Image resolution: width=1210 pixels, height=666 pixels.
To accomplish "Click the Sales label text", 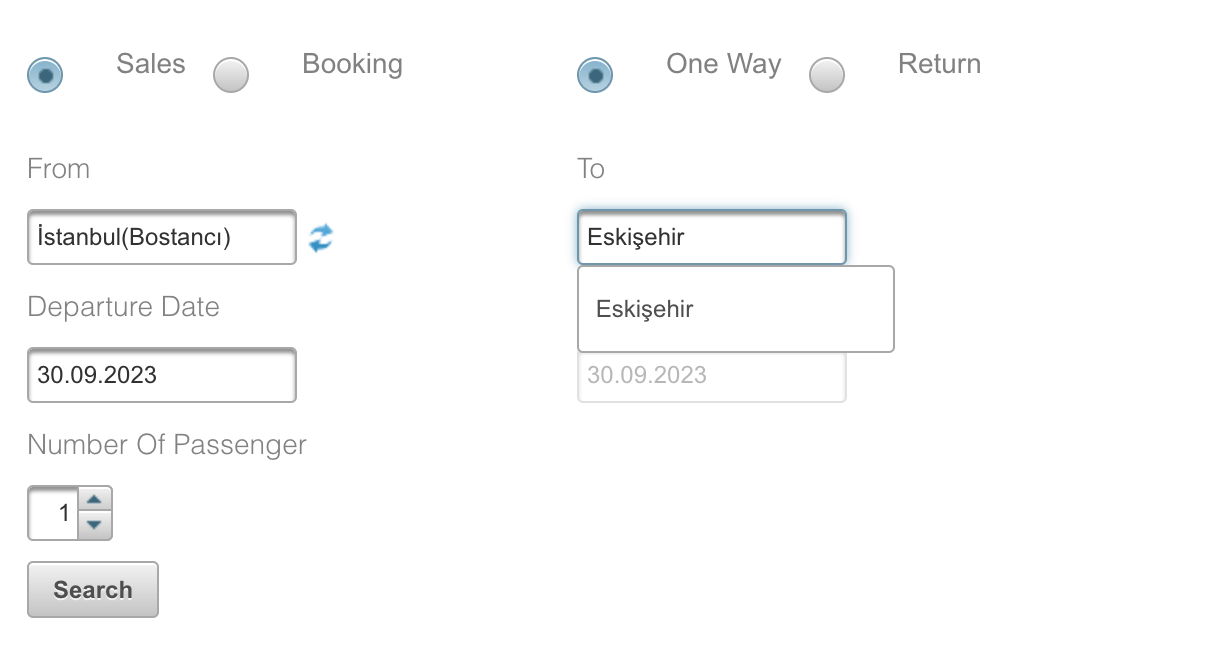I will [151, 64].
